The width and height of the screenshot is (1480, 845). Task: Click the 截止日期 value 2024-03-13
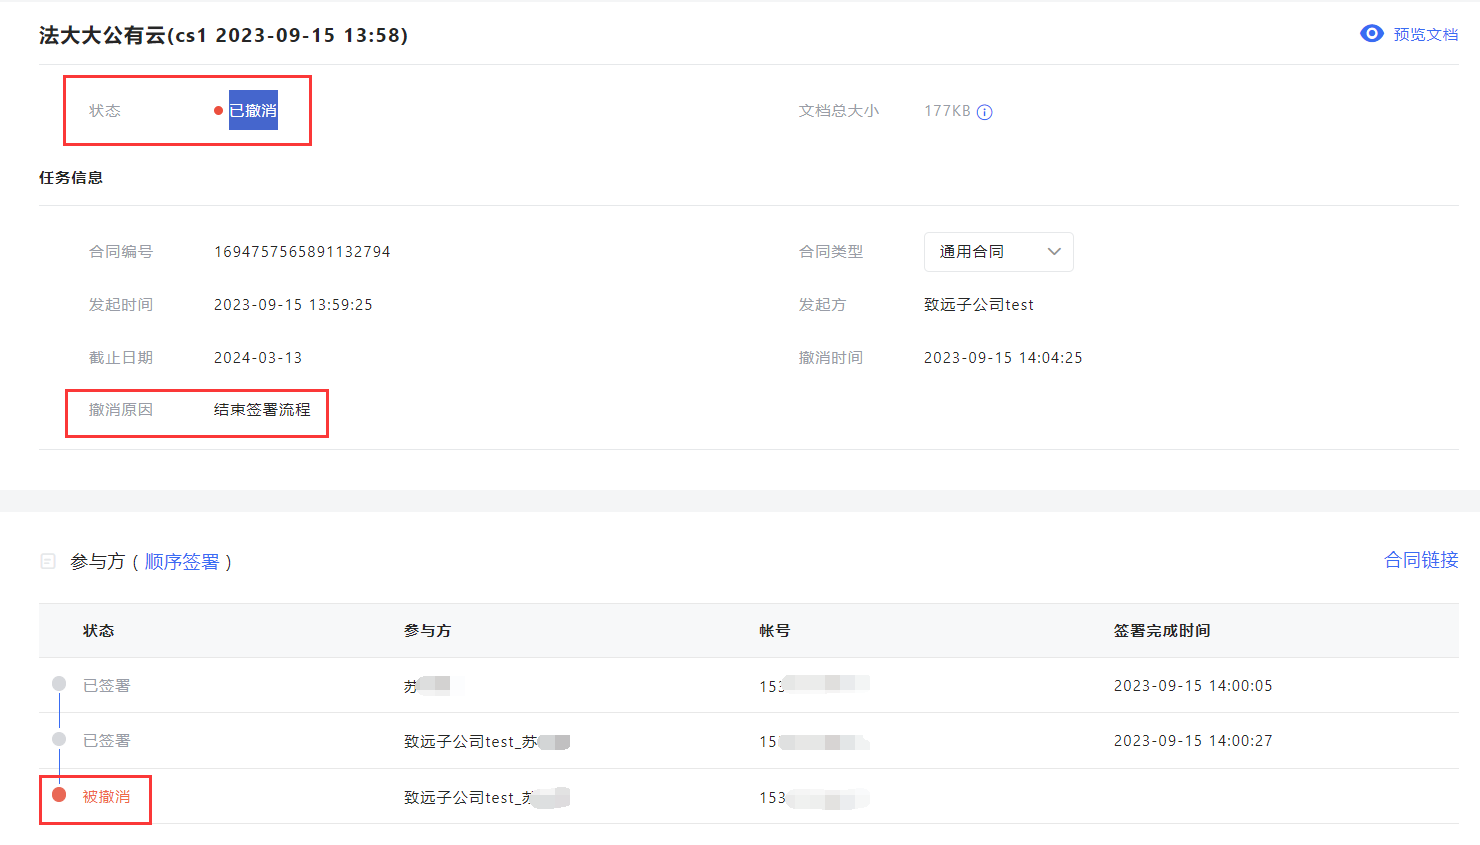click(x=258, y=358)
